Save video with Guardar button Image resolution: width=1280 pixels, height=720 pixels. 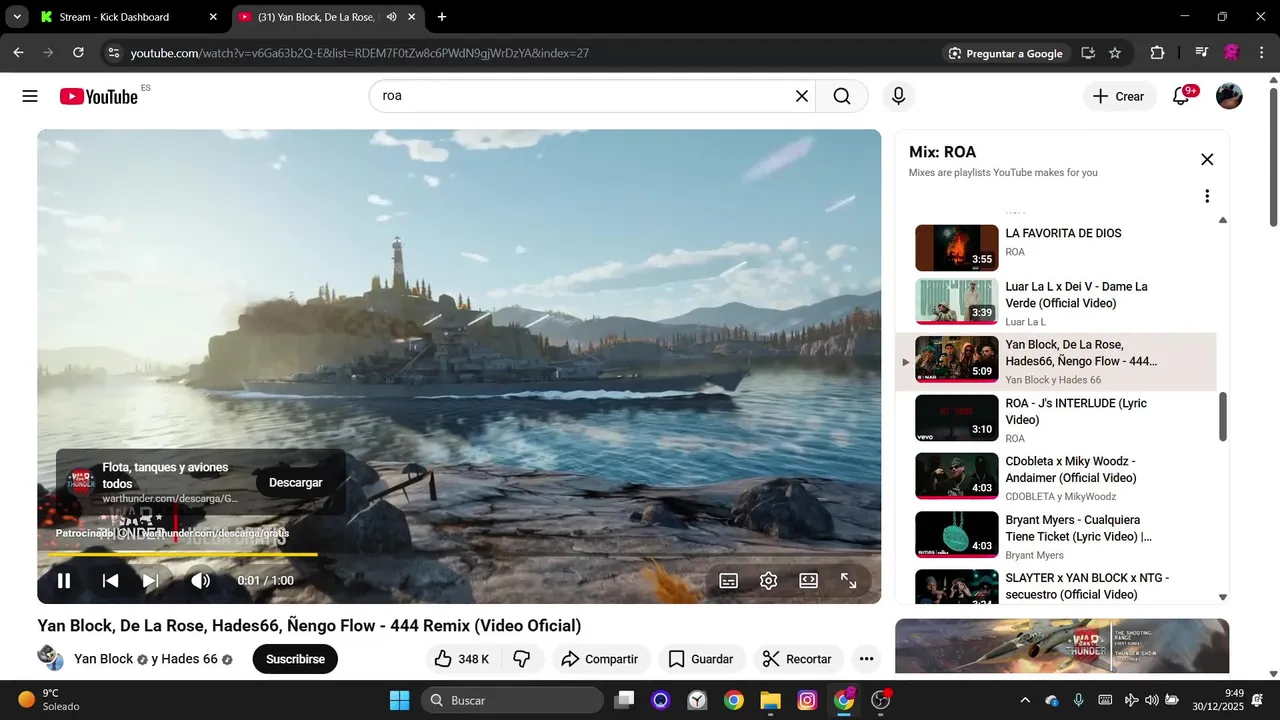click(x=701, y=659)
